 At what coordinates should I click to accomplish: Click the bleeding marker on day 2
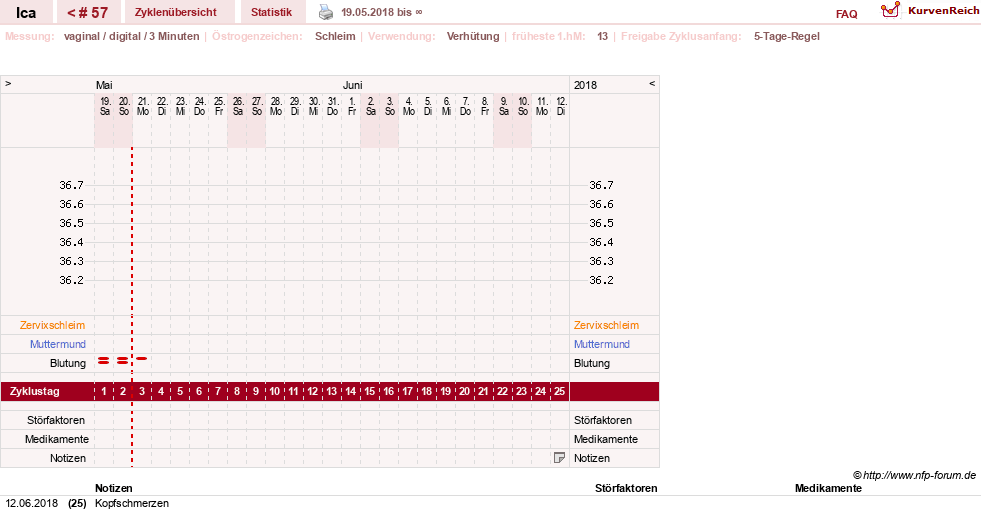click(123, 361)
